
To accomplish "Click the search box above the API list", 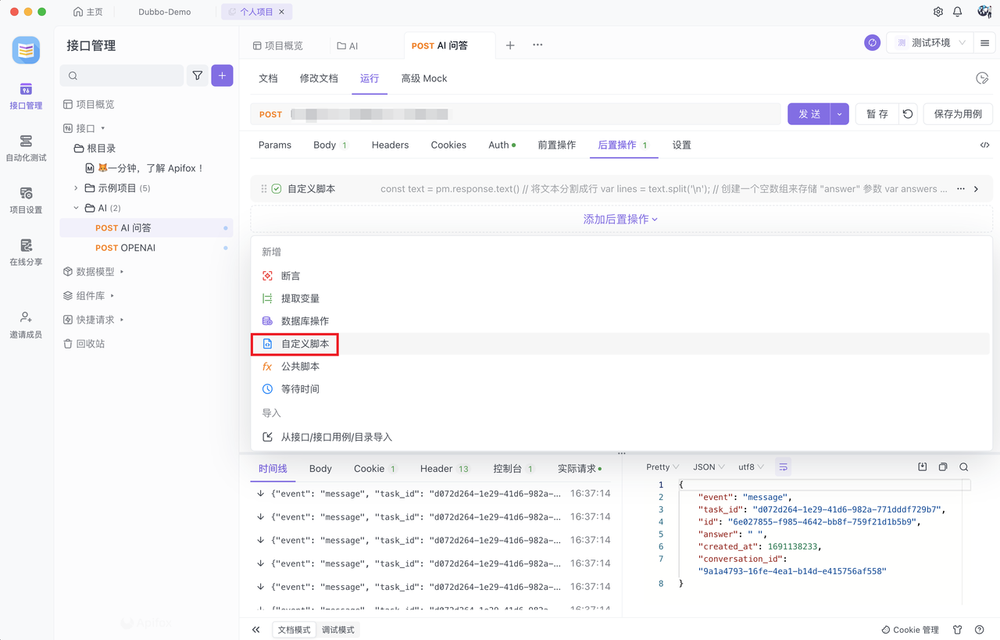I will click(x=121, y=75).
